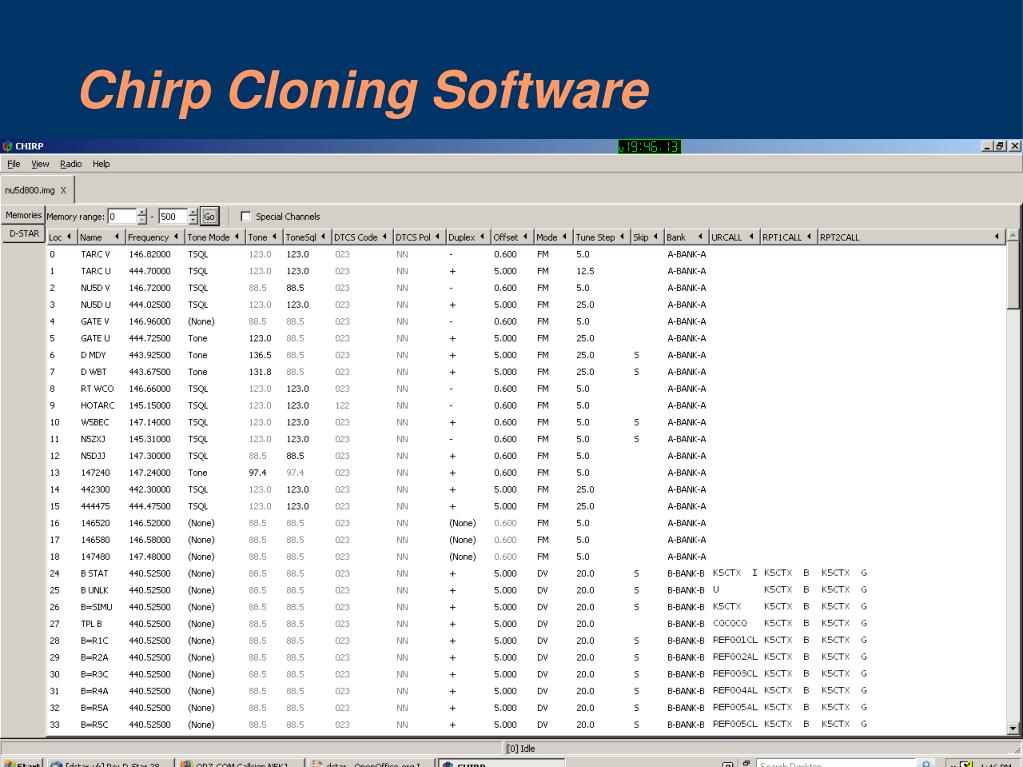This screenshot has width=1023, height=767.
Task: Select the 'W5BEC' name cell
Action: click(95, 423)
